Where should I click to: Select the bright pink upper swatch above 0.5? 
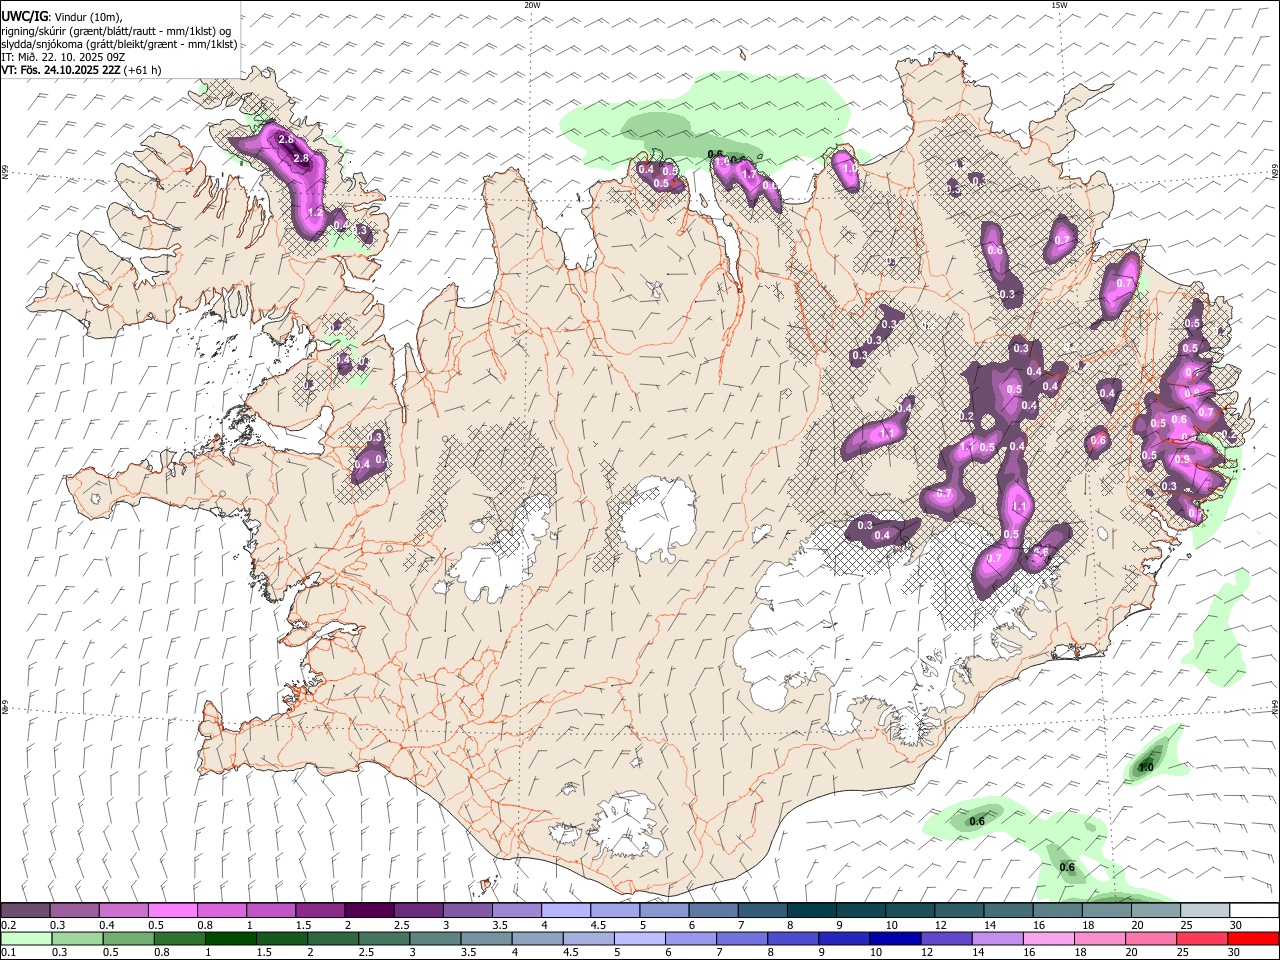click(172, 910)
